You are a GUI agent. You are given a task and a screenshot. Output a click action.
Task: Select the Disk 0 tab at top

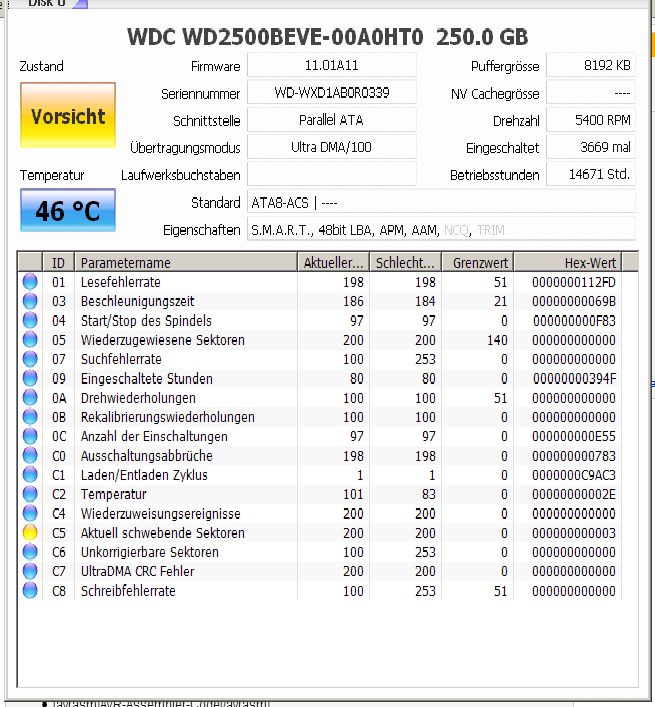pyautogui.click(x=46, y=4)
